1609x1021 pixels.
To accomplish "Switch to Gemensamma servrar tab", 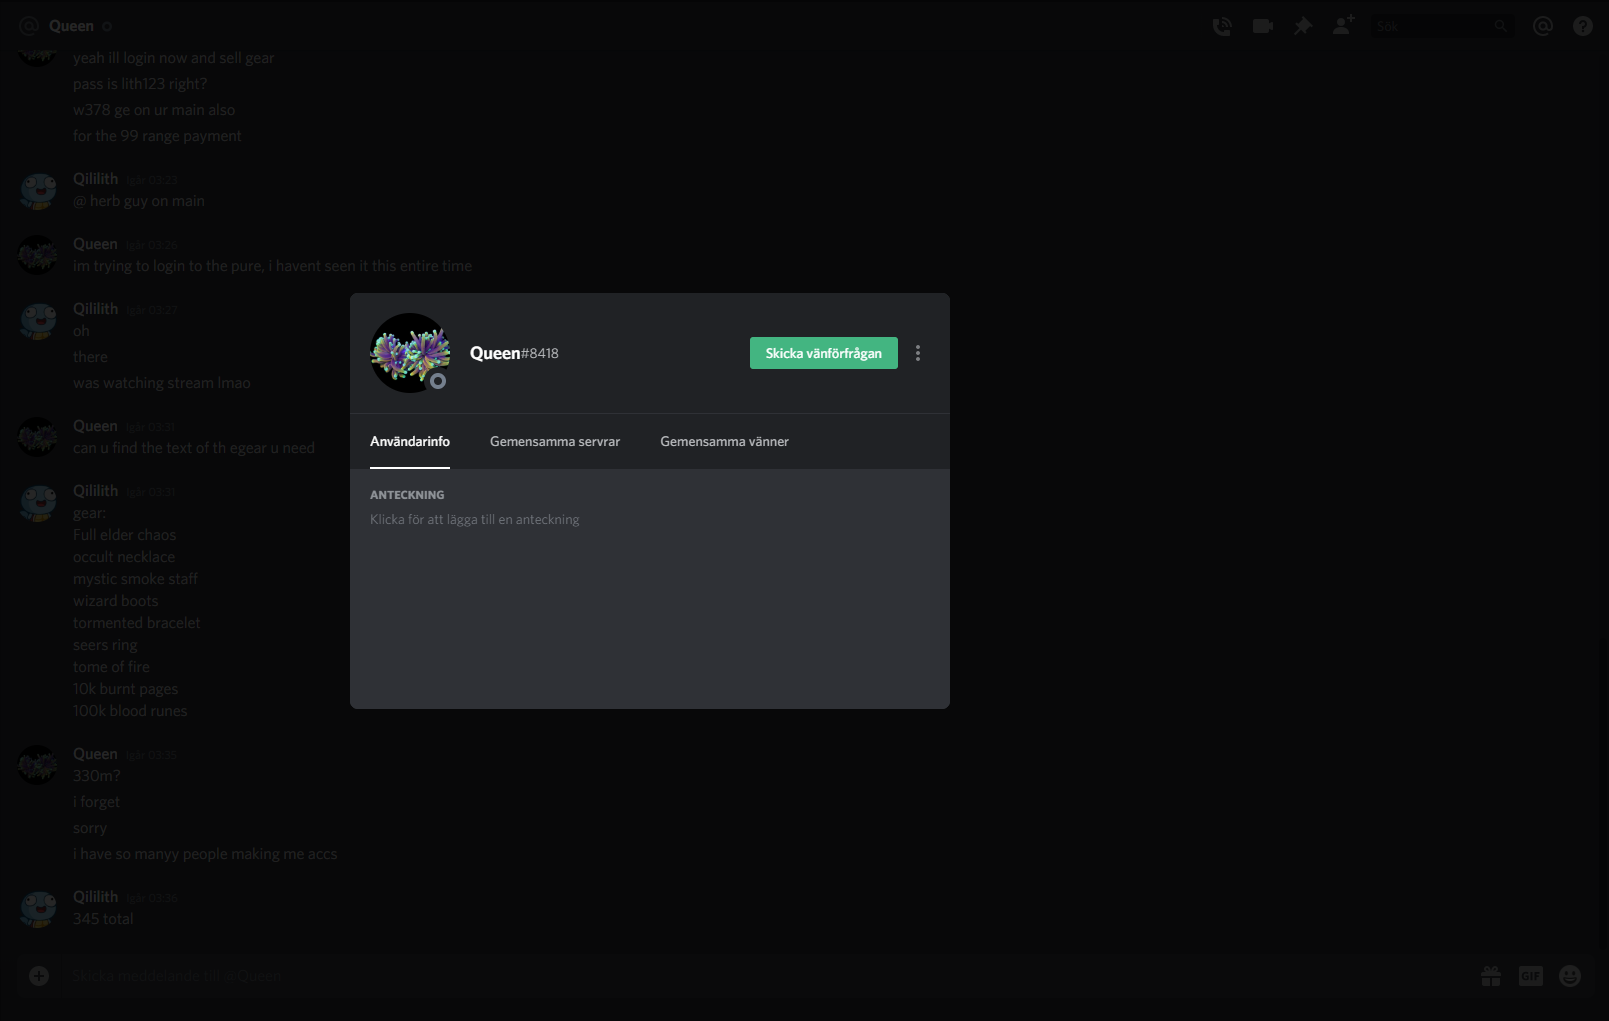I will (x=555, y=441).
